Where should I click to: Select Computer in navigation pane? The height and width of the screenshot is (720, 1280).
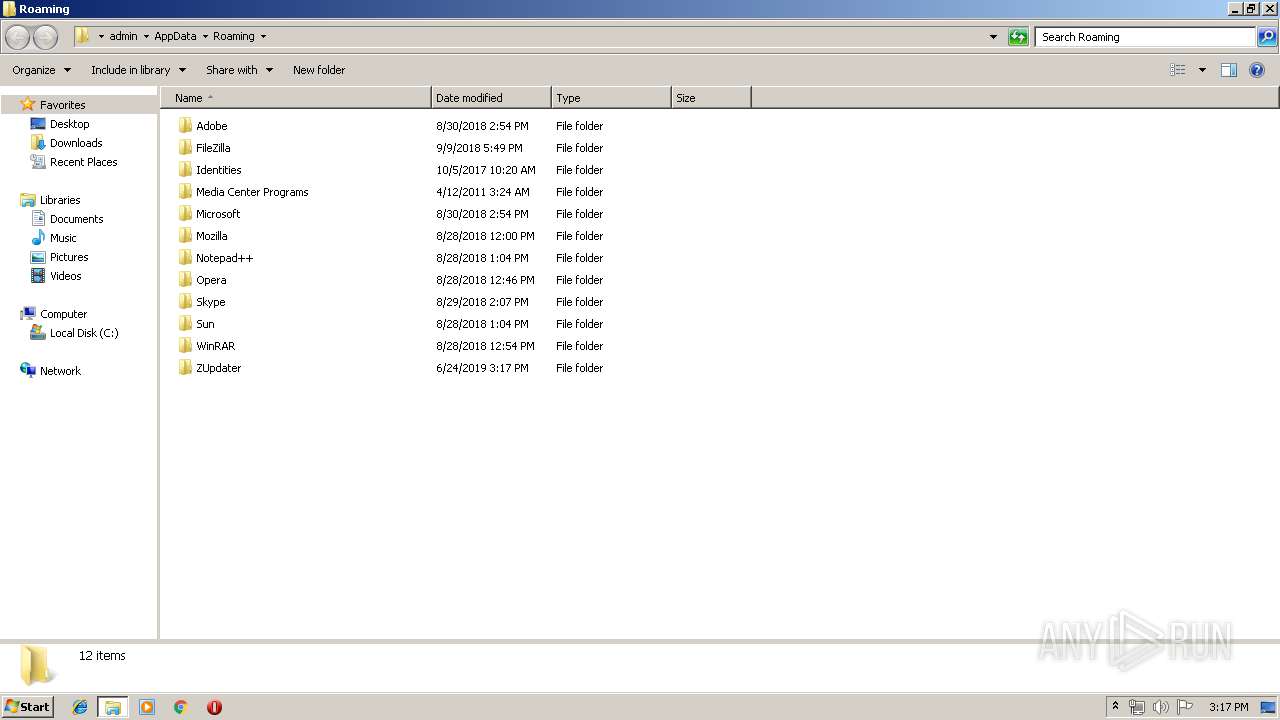coord(63,314)
